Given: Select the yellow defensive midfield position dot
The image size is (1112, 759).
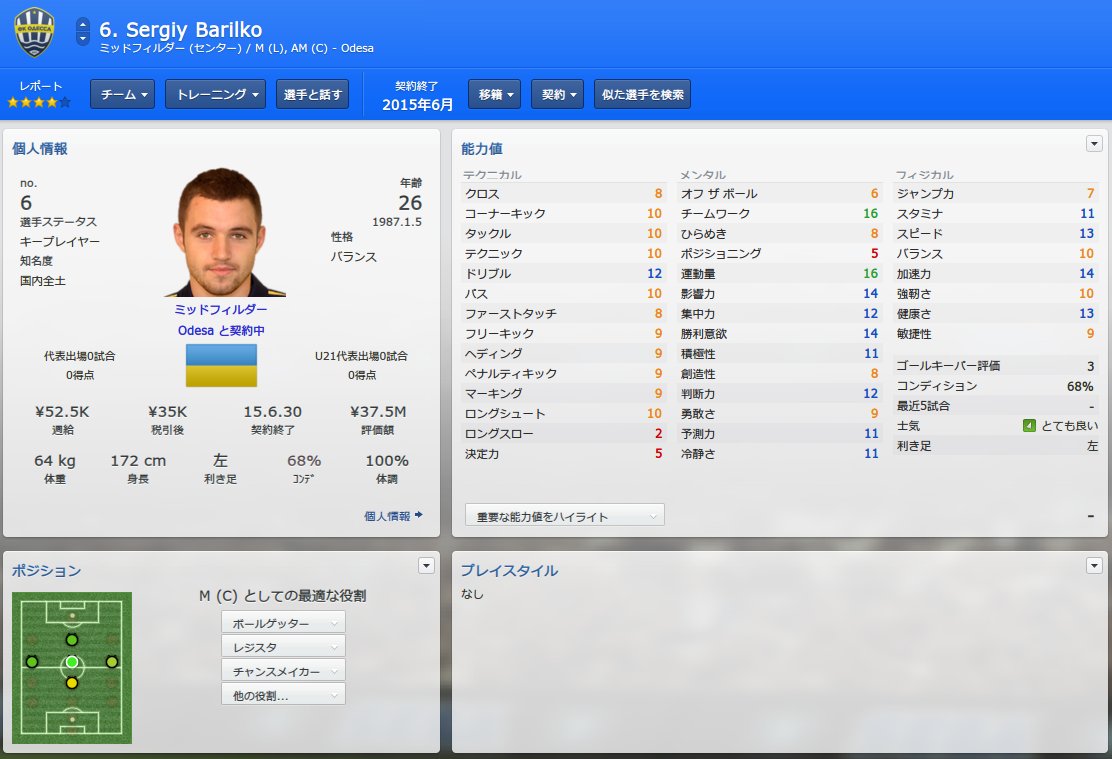Looking at the screenshot, I should [x=72, y=683].
